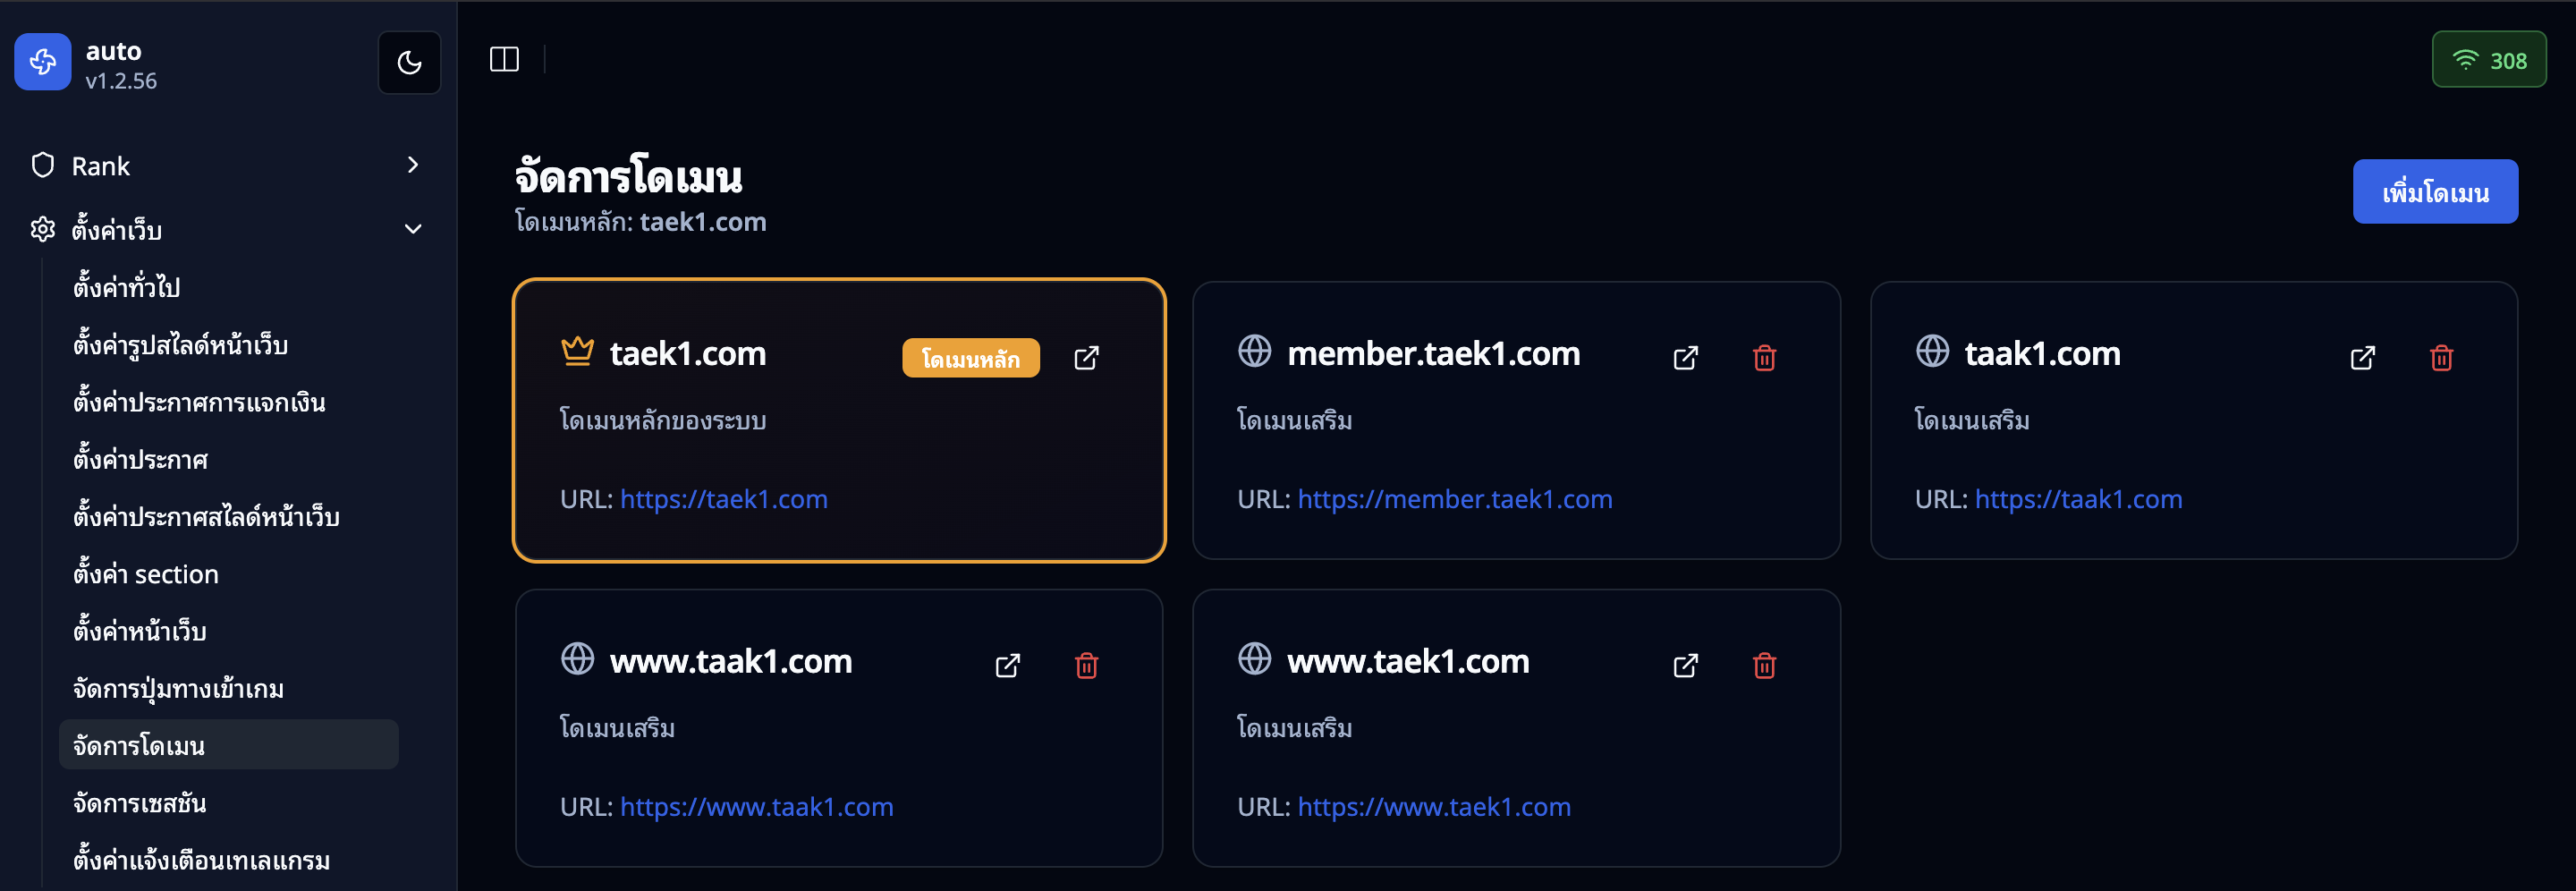Delete www.taek1.com with trash icon
The width and height of the screenshot is (2576, 891).
coord(1764,666)
